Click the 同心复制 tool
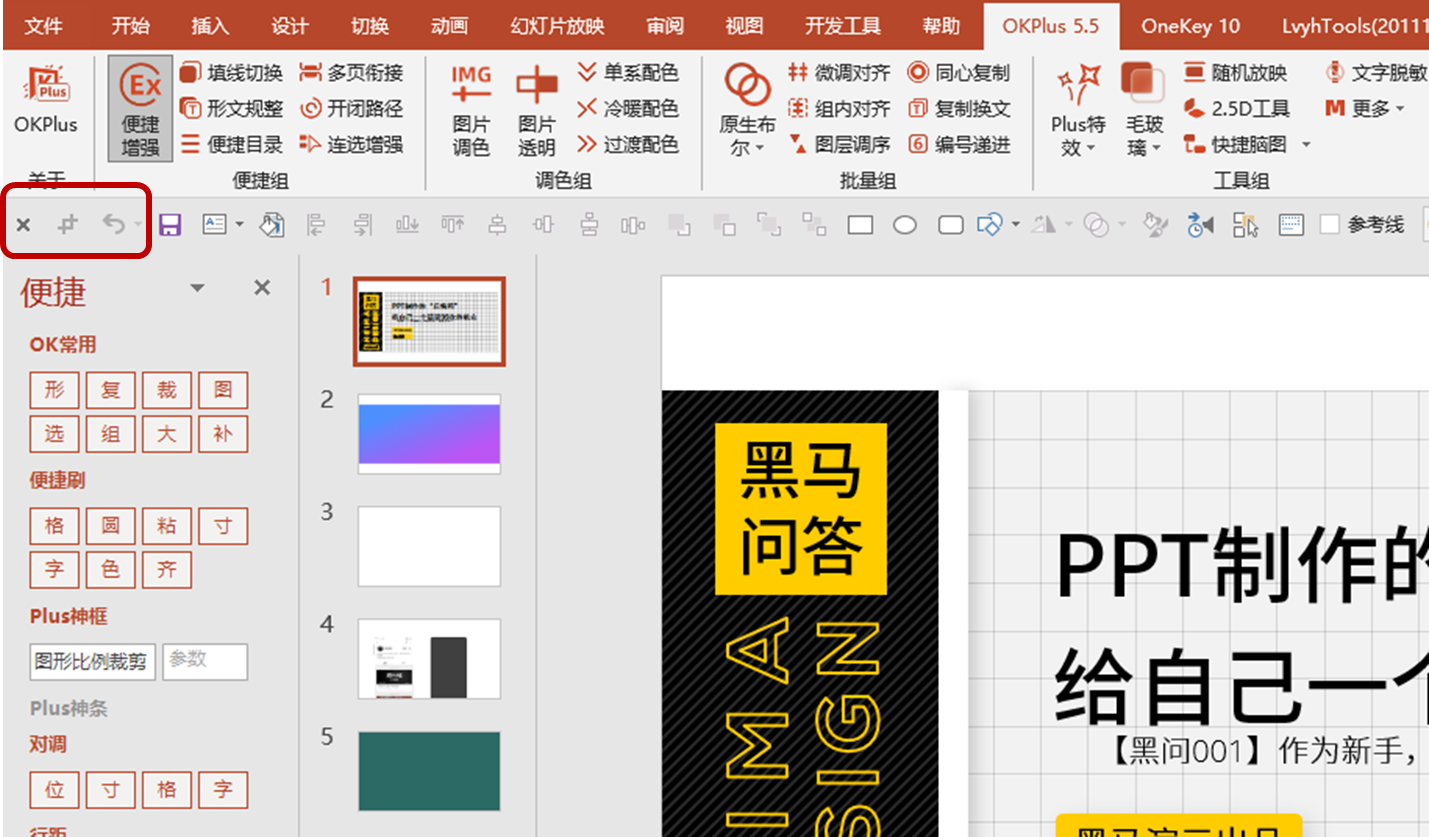The image size is (1429, 837). pos(959,73)
